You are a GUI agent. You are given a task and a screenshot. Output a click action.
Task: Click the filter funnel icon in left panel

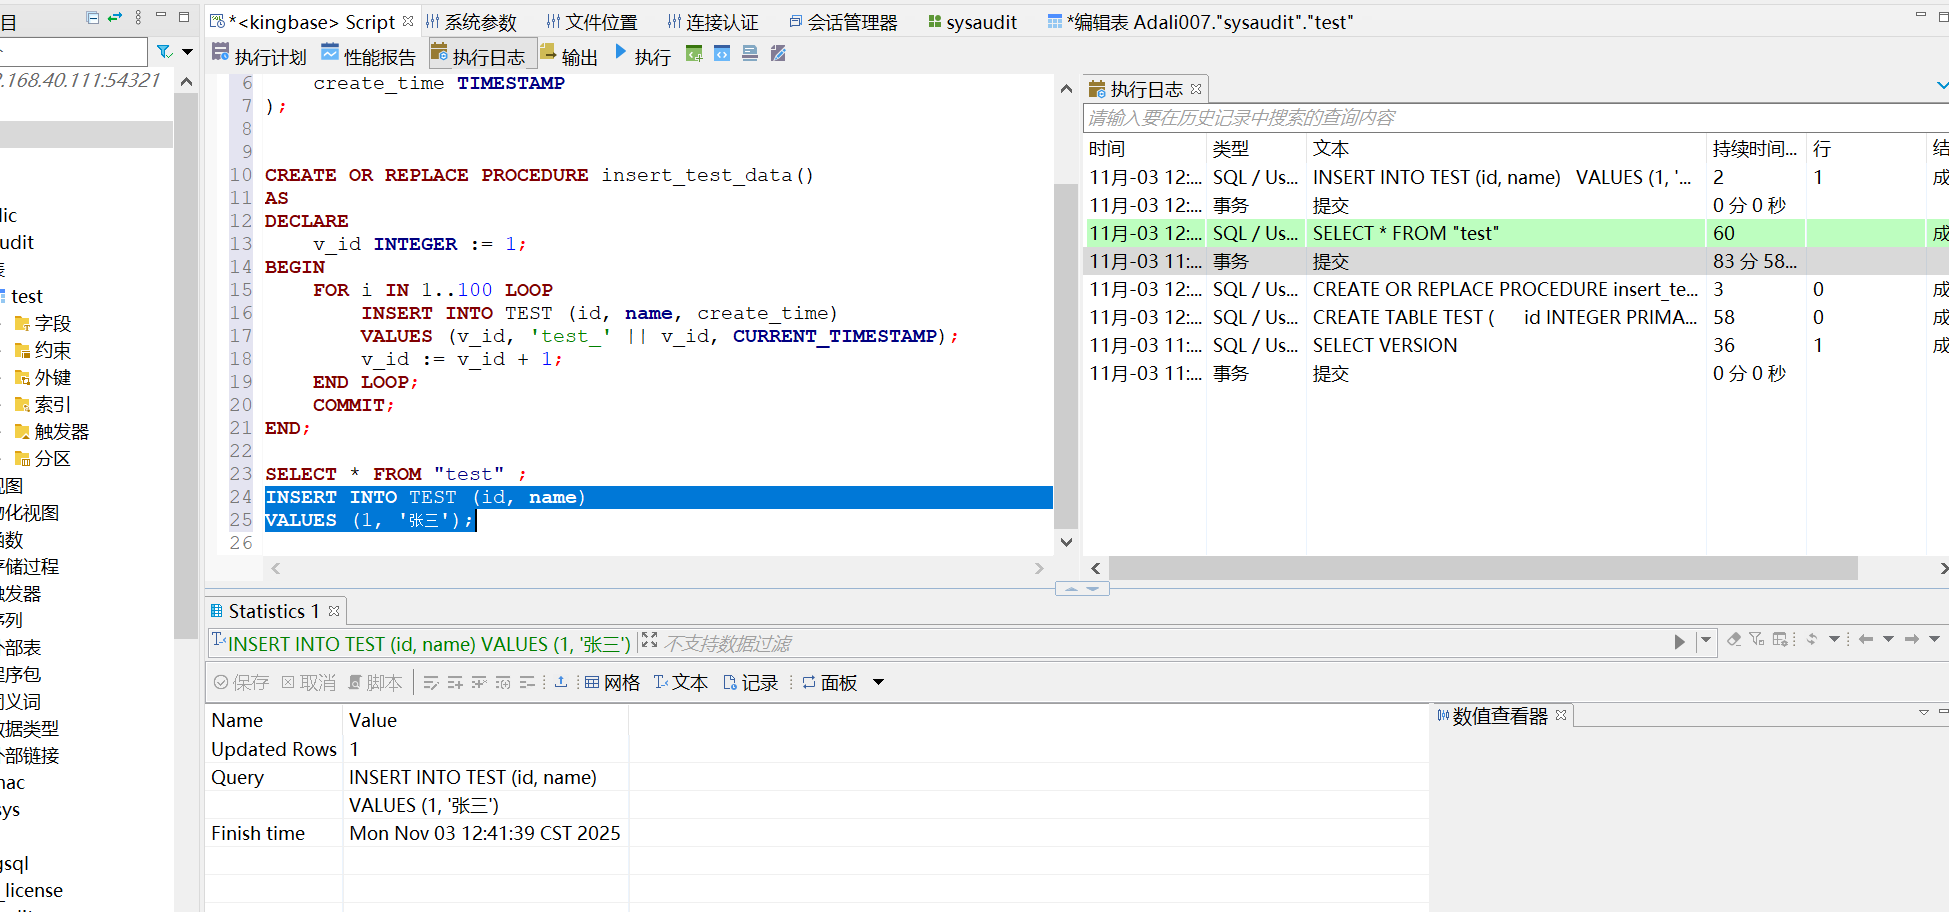coord(164,52)
